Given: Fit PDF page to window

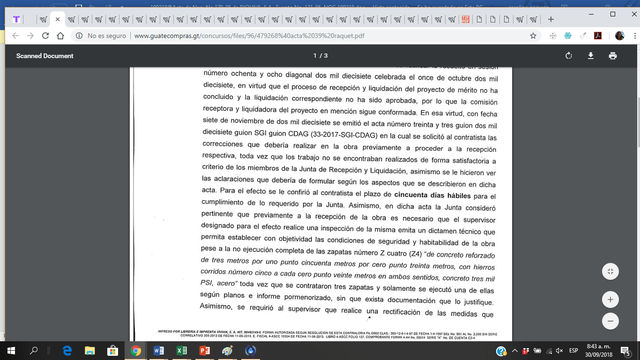Looking at the screenshot, I should click(610, 271).
